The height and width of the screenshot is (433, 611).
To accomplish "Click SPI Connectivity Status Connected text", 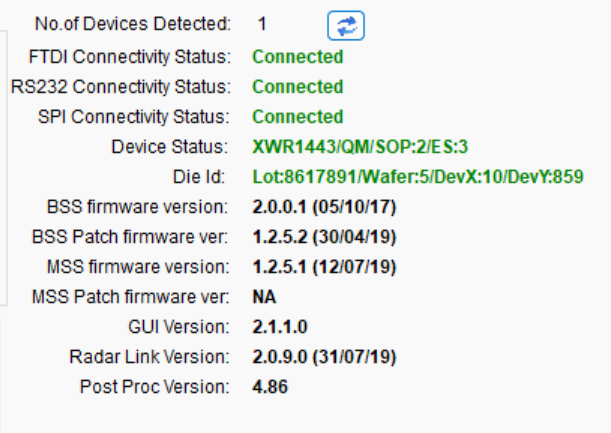I will pos(298,117).
